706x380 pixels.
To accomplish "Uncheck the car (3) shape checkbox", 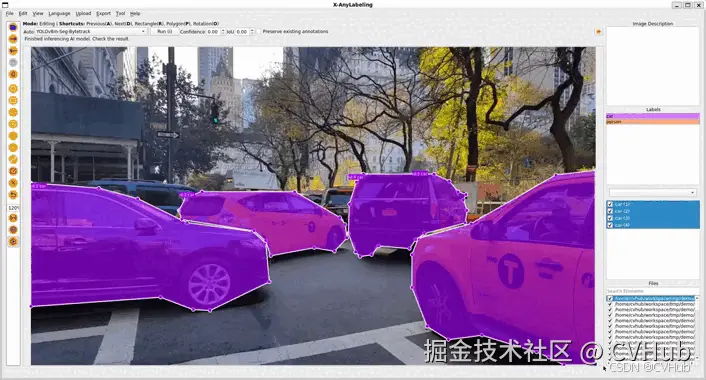I will (610, 218).
